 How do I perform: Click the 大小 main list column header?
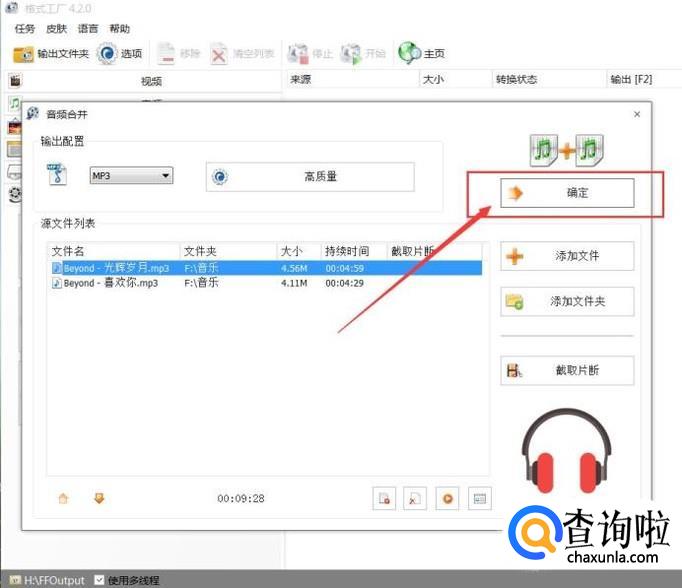coord(455,79)
